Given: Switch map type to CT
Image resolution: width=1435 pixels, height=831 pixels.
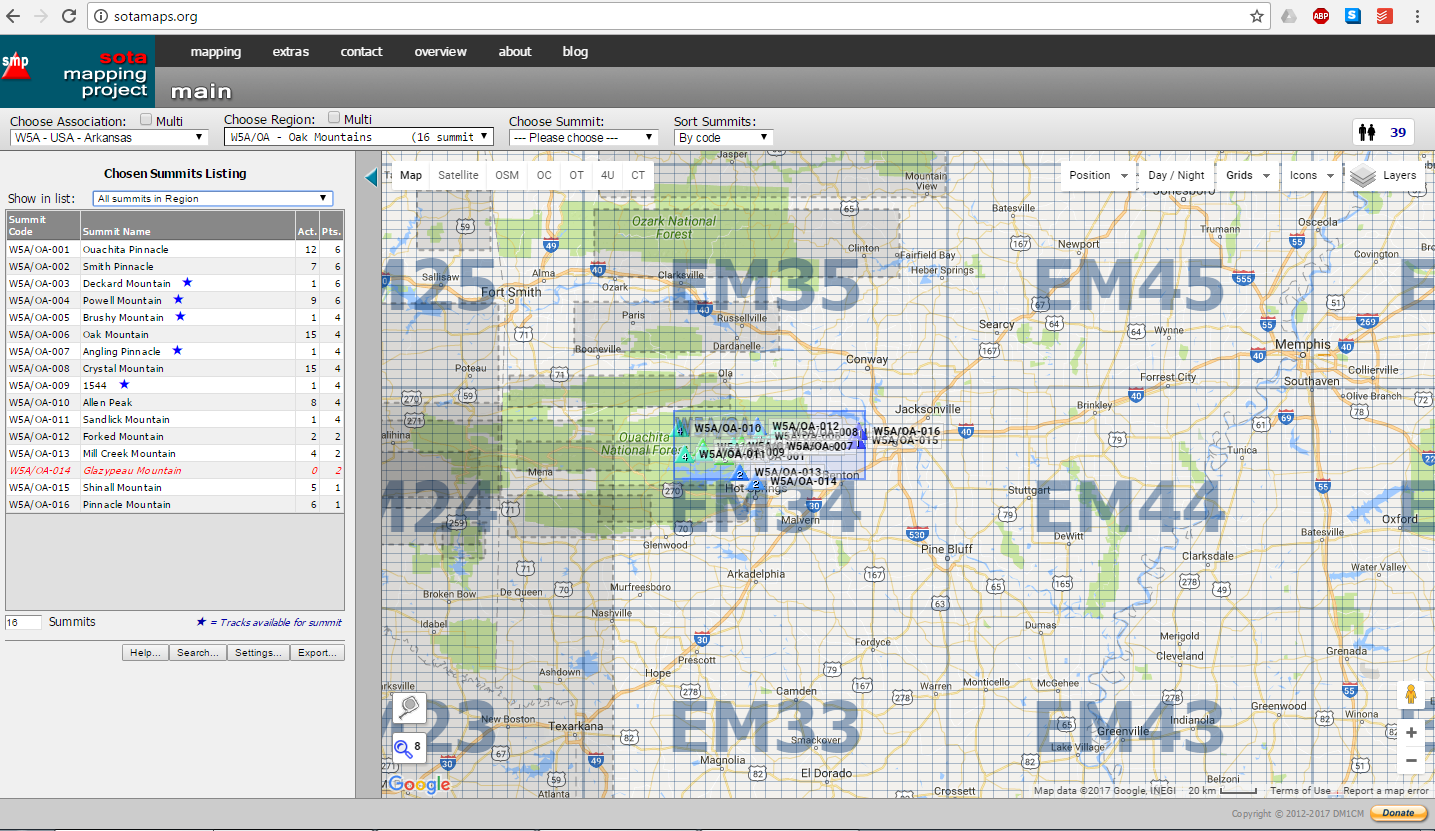Looking at the screenshot, I should click(638, 175).
